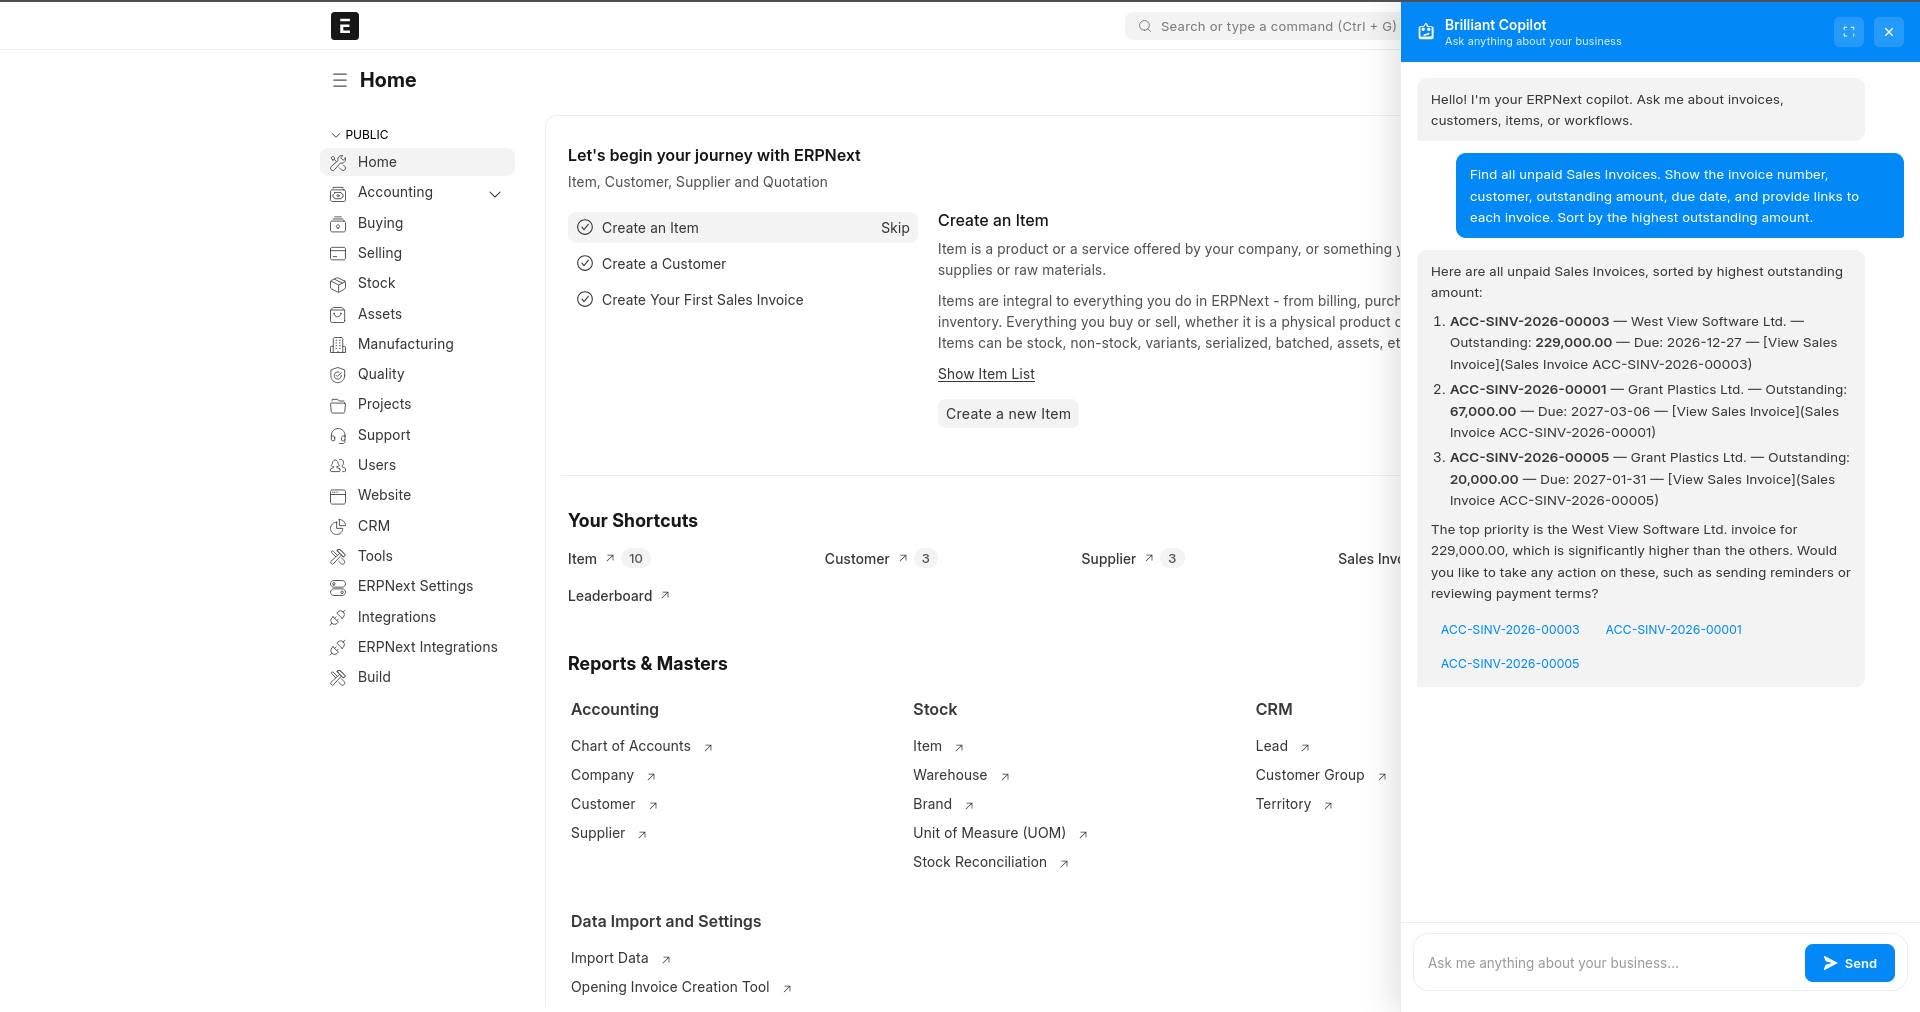The width and height of the screenshot is (1920, 1012).
Task: Click the Quality shield icon
Action: pyautogui.click(x=338, y=375)
